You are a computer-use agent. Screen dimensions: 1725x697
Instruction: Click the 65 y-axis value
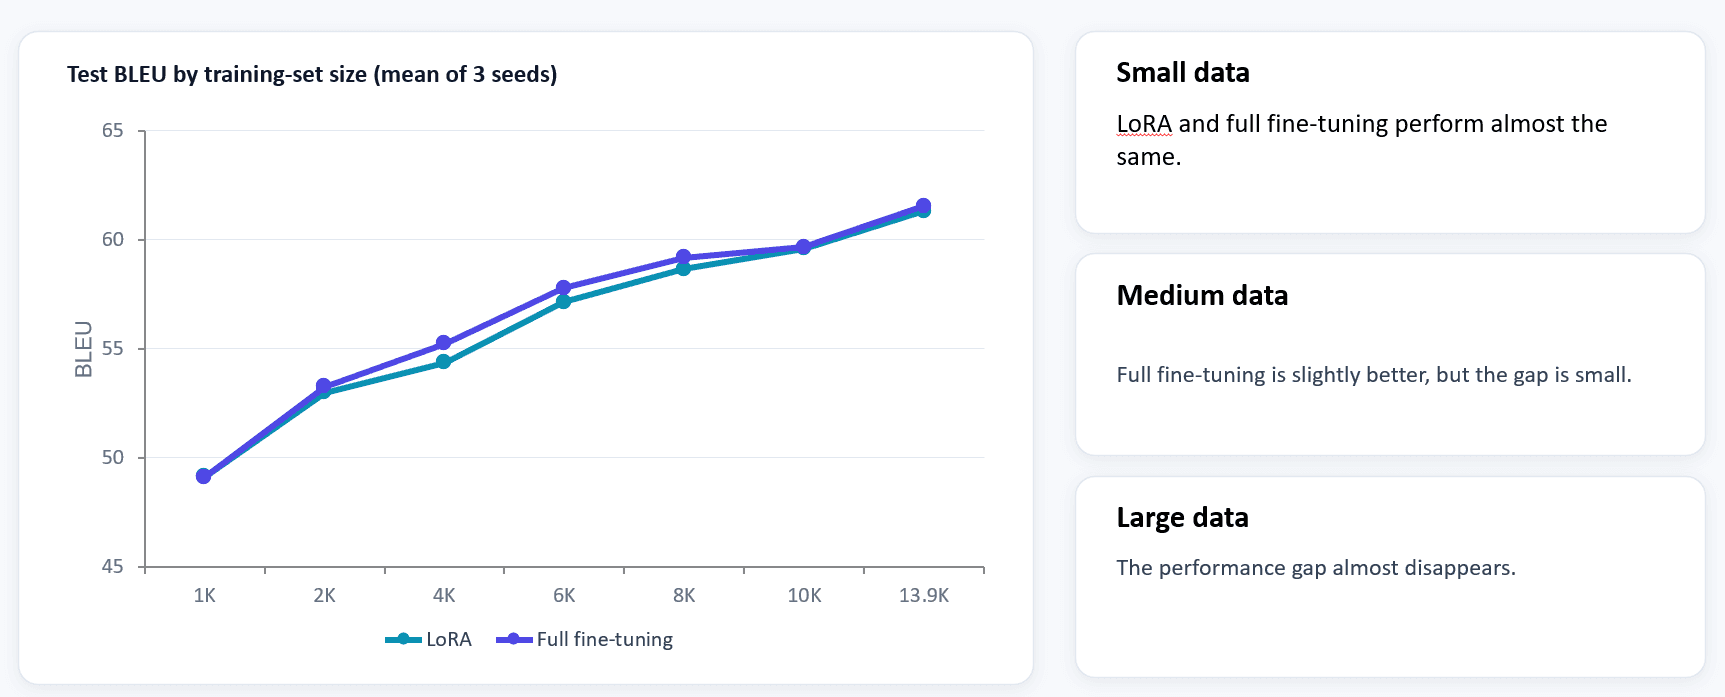coord(113,131)
